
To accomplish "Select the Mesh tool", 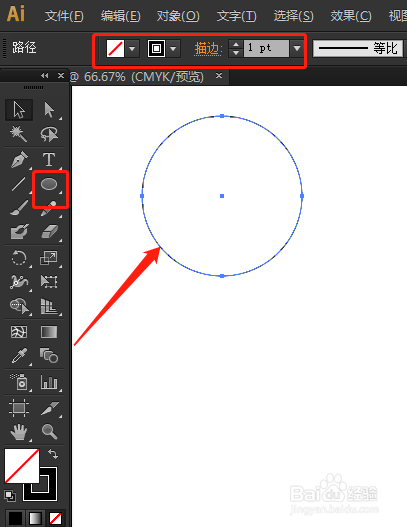I will [19, 332].
